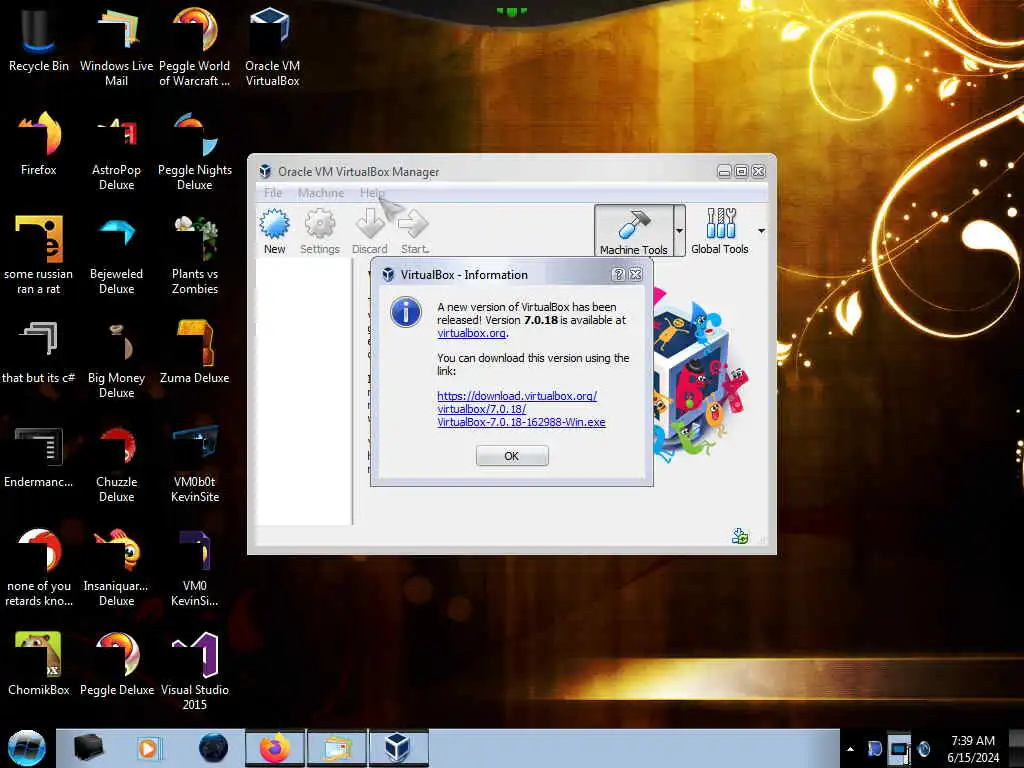Select the Peggle Nights Deluxe desktop icon
The height and width of the screenshot is (768, 1024).
195,152
